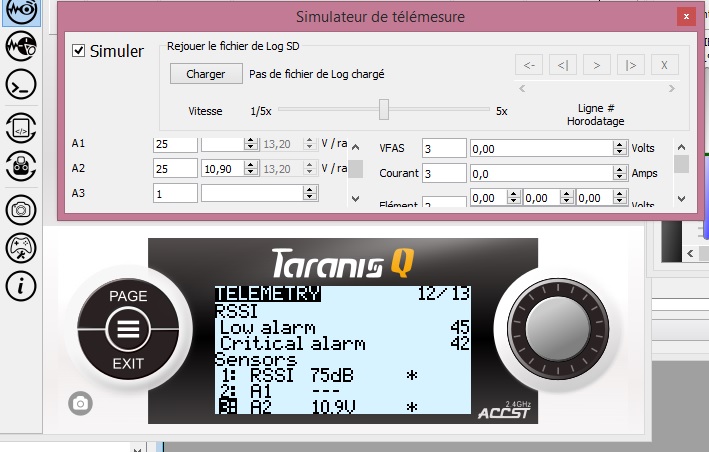
Task: Click the 'Critical alarm' line on LCD
Action: click(343, 344)
